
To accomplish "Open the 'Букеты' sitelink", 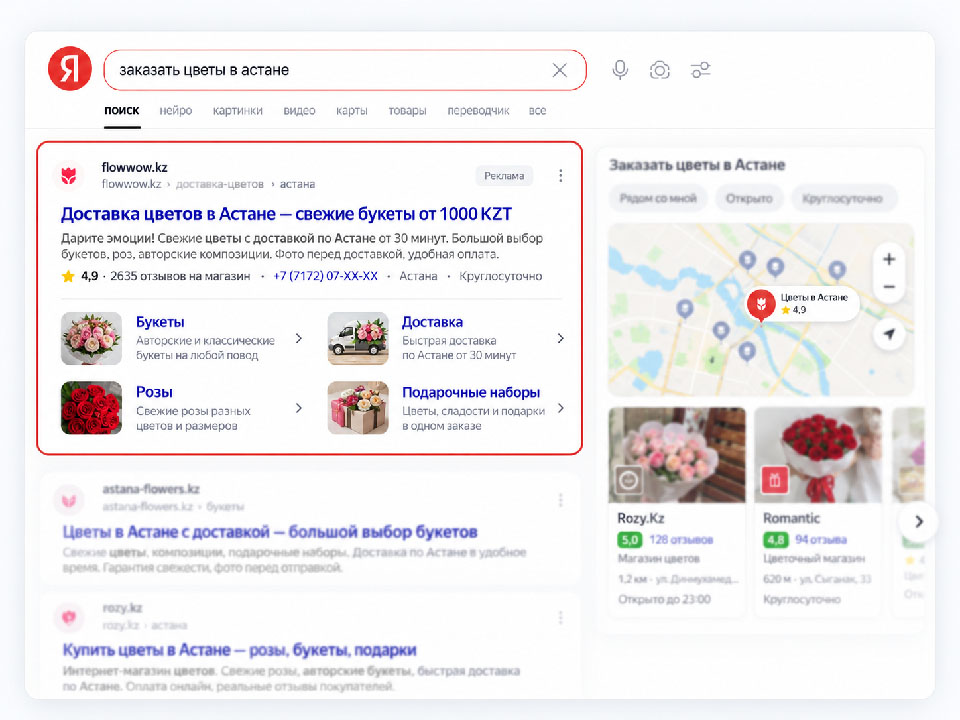I will click(x=160, y=322).
